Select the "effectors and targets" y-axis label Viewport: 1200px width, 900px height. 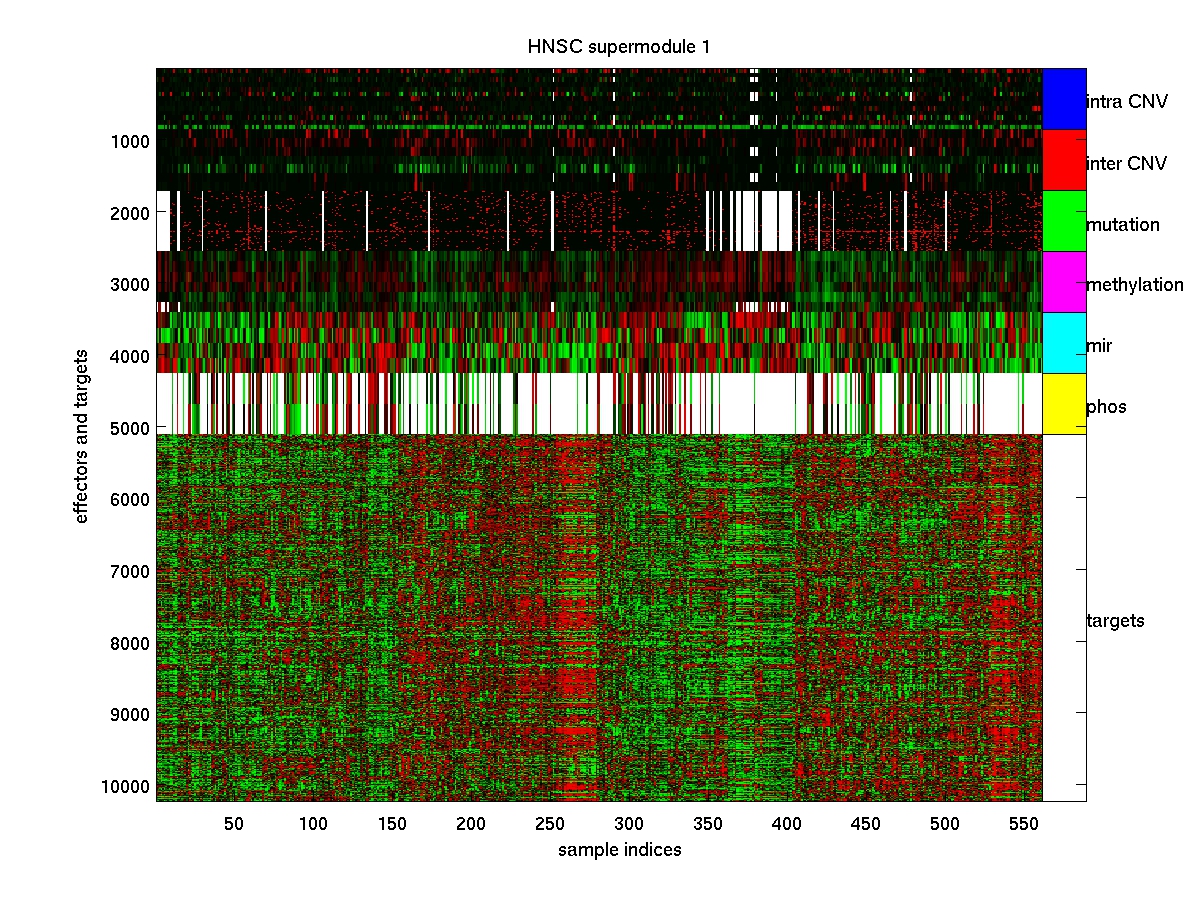[x=82, y=435]
